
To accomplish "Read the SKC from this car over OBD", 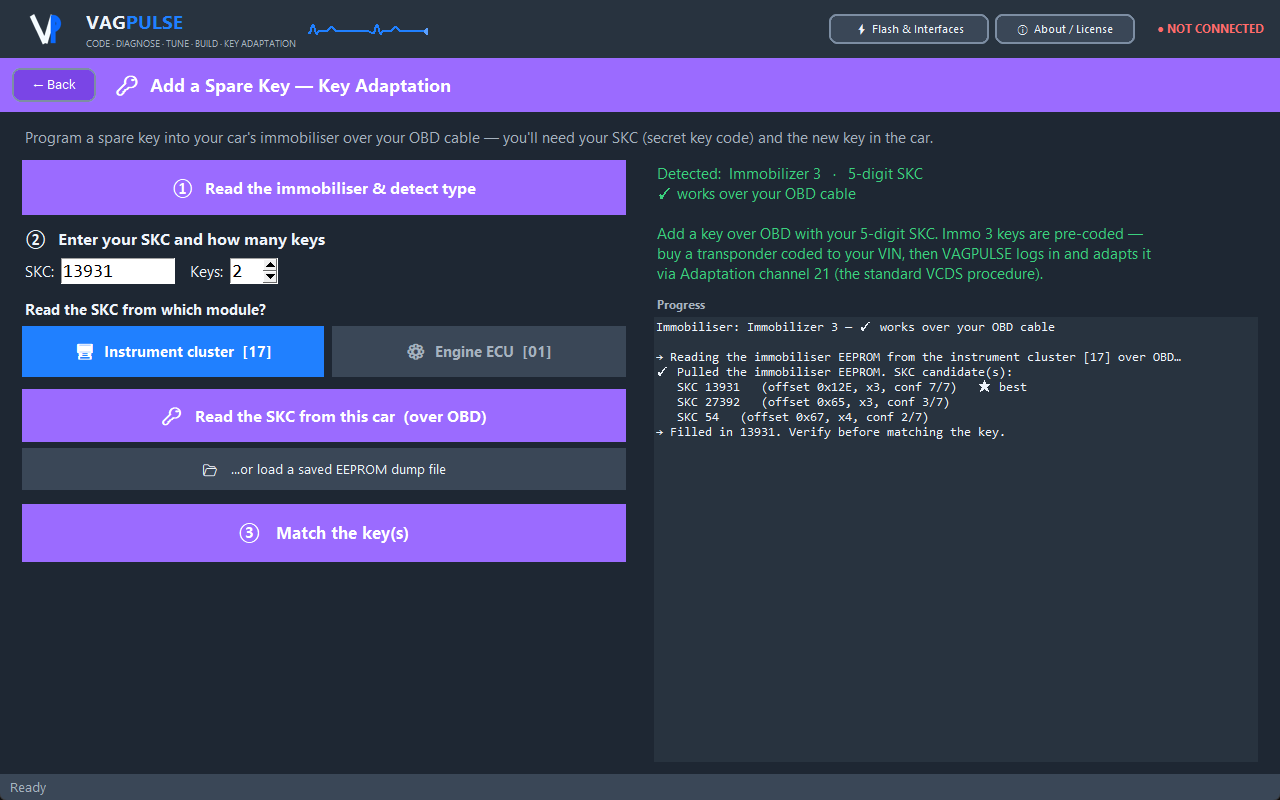I will pos(324,416).
